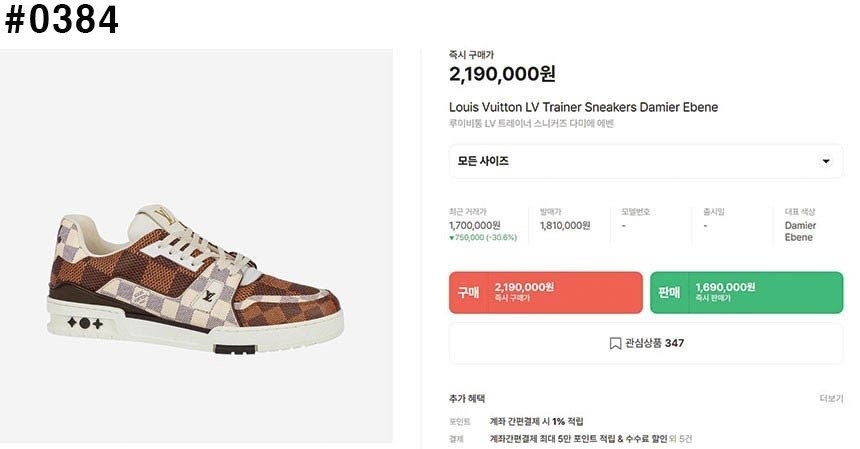This screenshot has height=449, width=860.
Task: Click the 발매가 1,810,000원 release price
Action: click(x=565, y=225)
